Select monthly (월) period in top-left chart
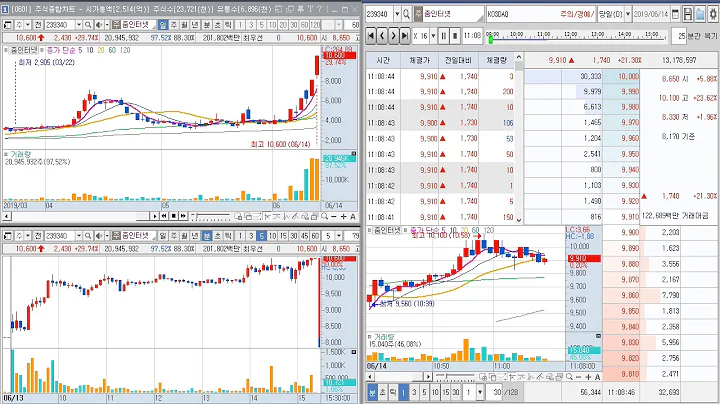The height and width of the screenshot is (404, 720). (184, 25)
